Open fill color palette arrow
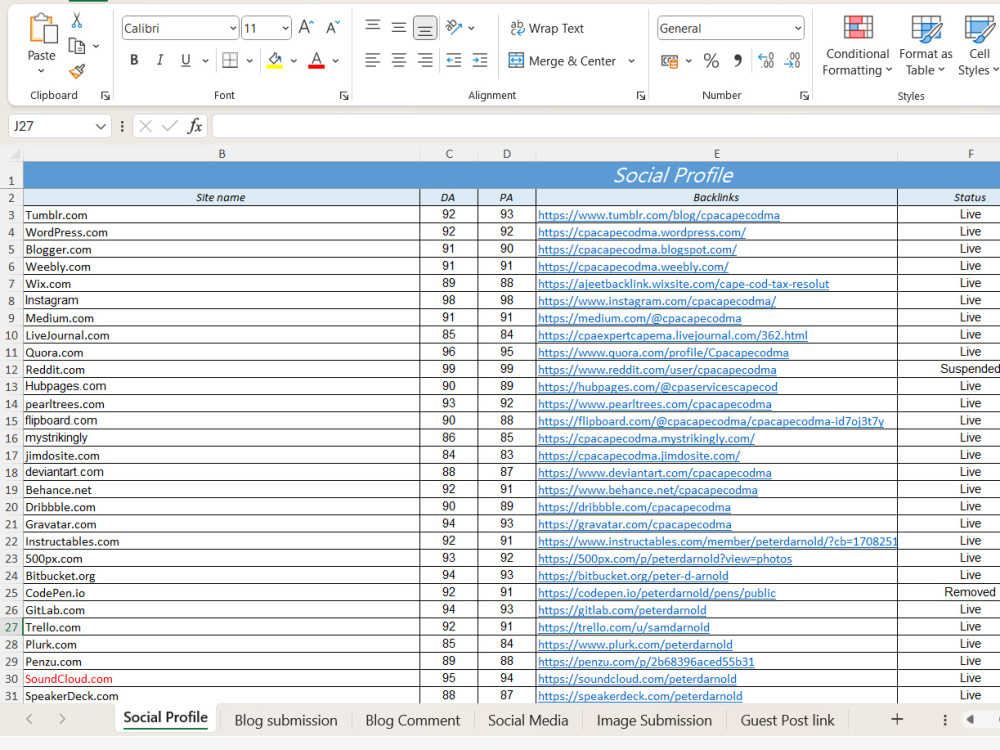 pos(293,61)
